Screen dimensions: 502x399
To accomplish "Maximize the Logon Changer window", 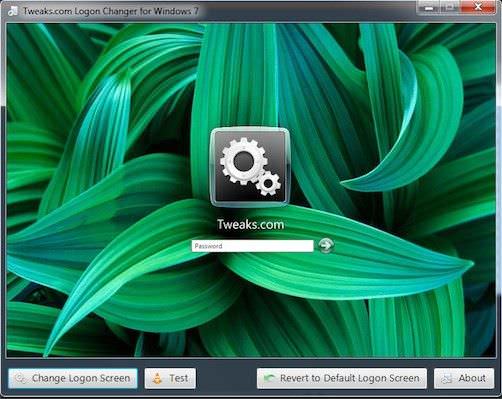I will pos(450,8).
